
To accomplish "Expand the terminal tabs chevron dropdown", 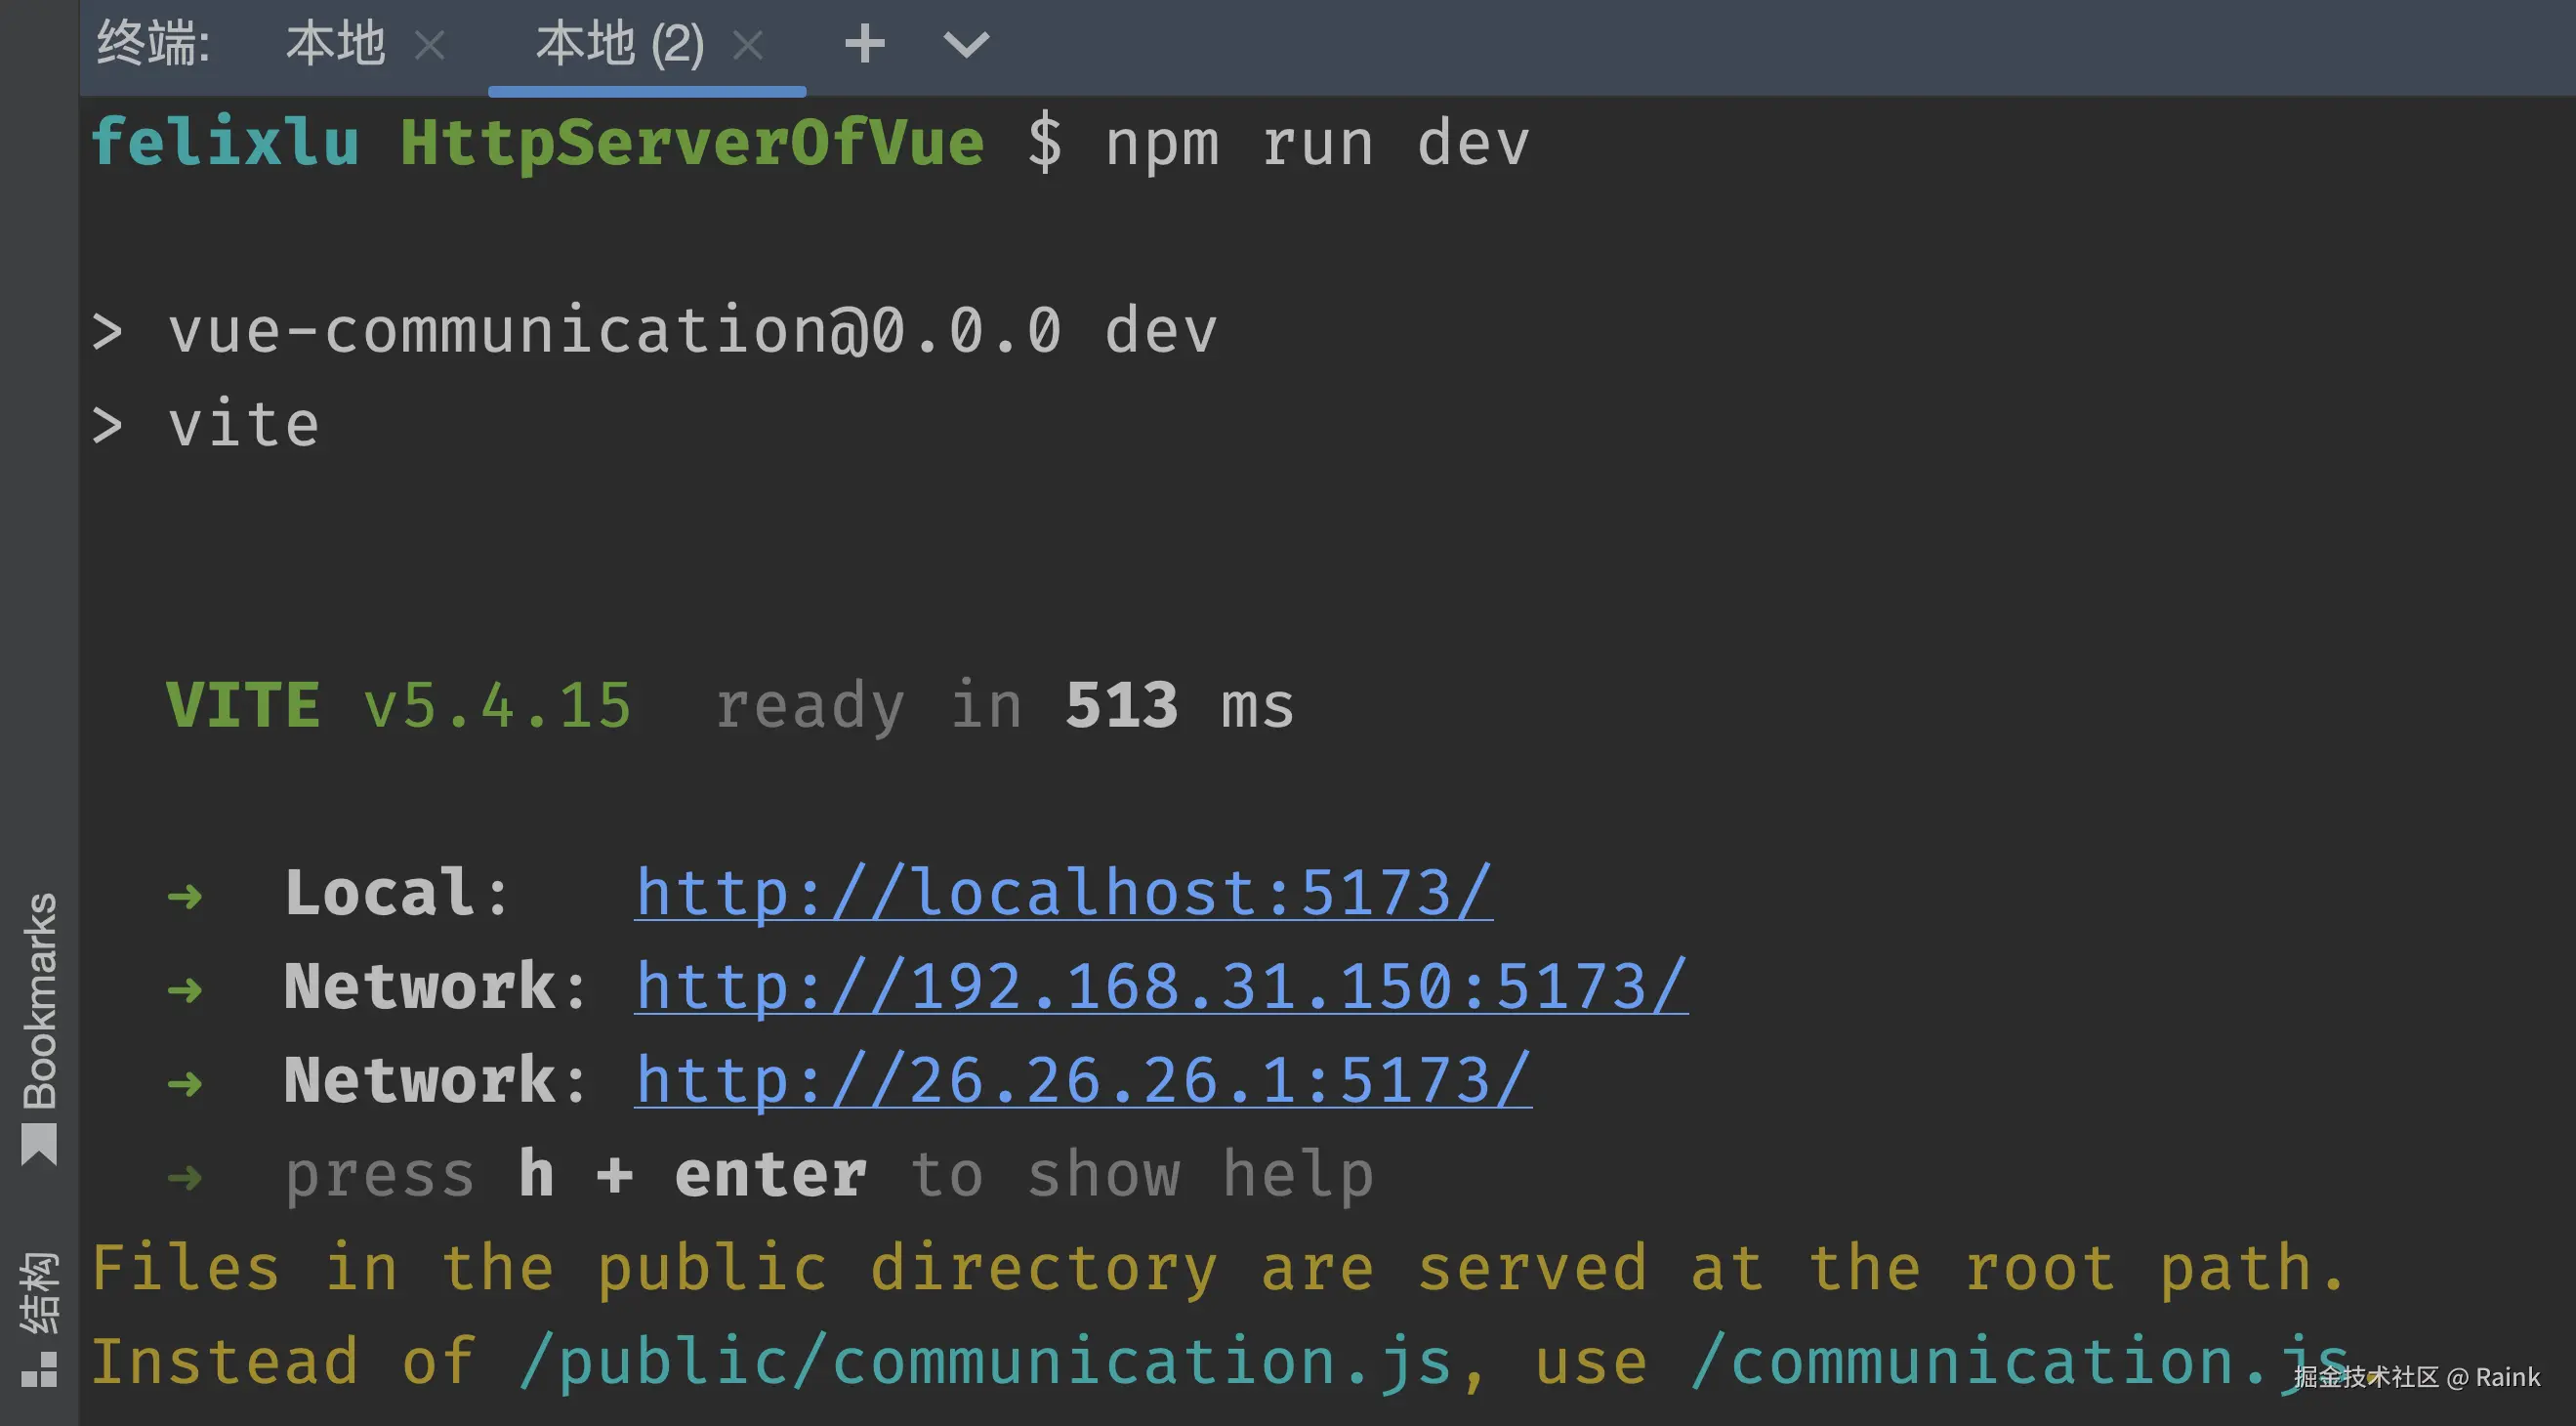I will [966, 45].
